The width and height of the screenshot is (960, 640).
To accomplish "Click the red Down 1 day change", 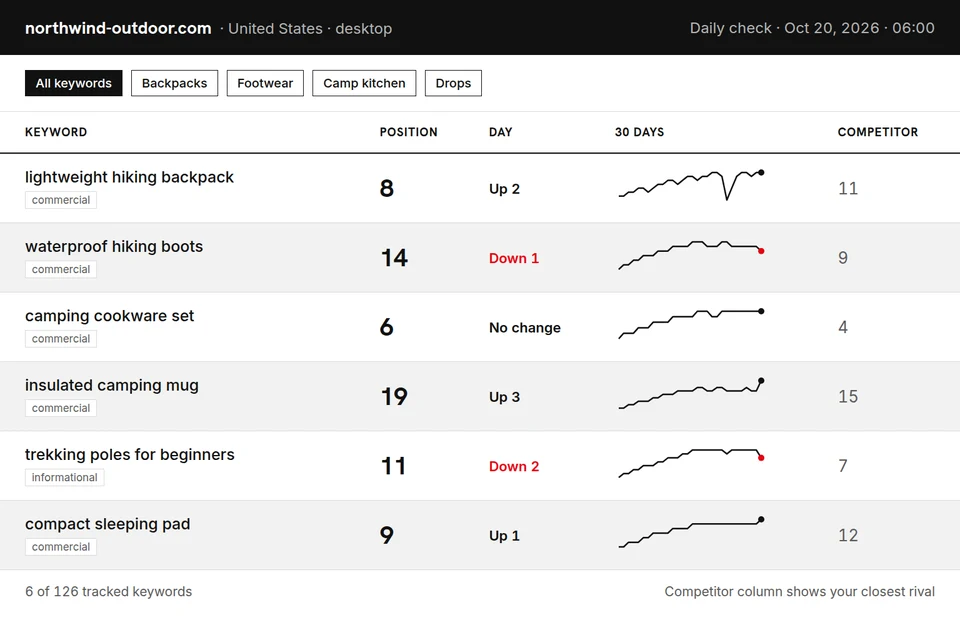I will coord(514,258).
